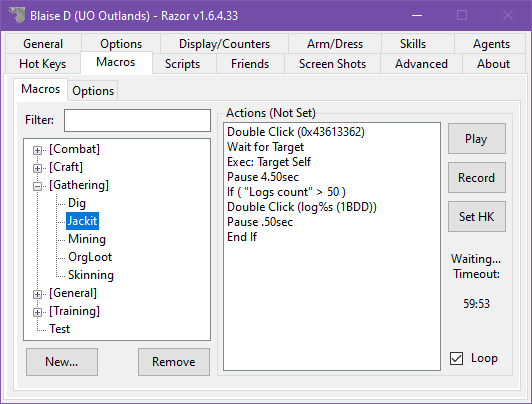Go to the Advanced tab
The image size is (532, 404).
pyautogui.click(x=421, y=64)
